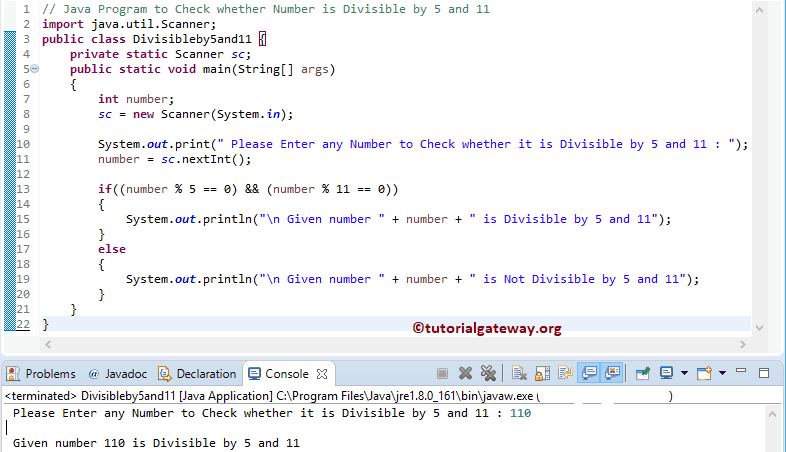Click line number 22 in the editor gutter

coord(23,324)
